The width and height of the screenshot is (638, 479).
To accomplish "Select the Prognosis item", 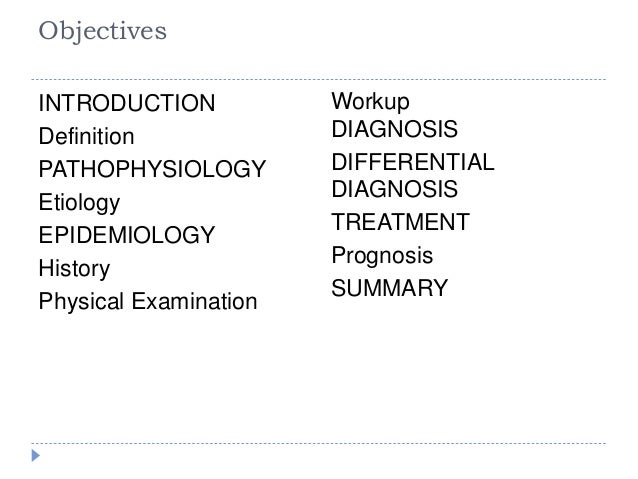I will pos(382,256).
